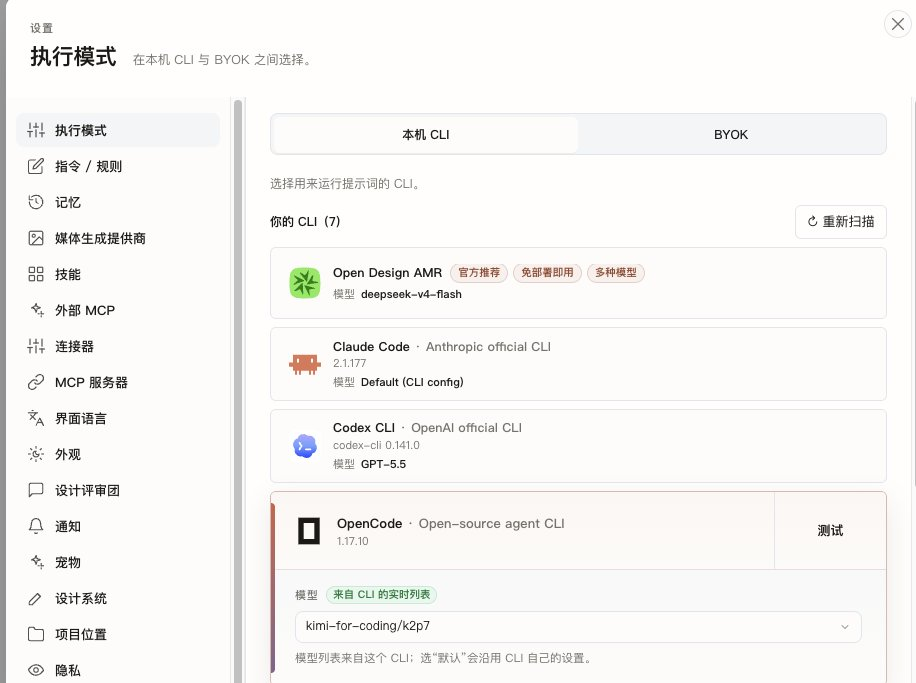Click the 来自 CLI 的实时列表 badge

[x=381, y=595]
